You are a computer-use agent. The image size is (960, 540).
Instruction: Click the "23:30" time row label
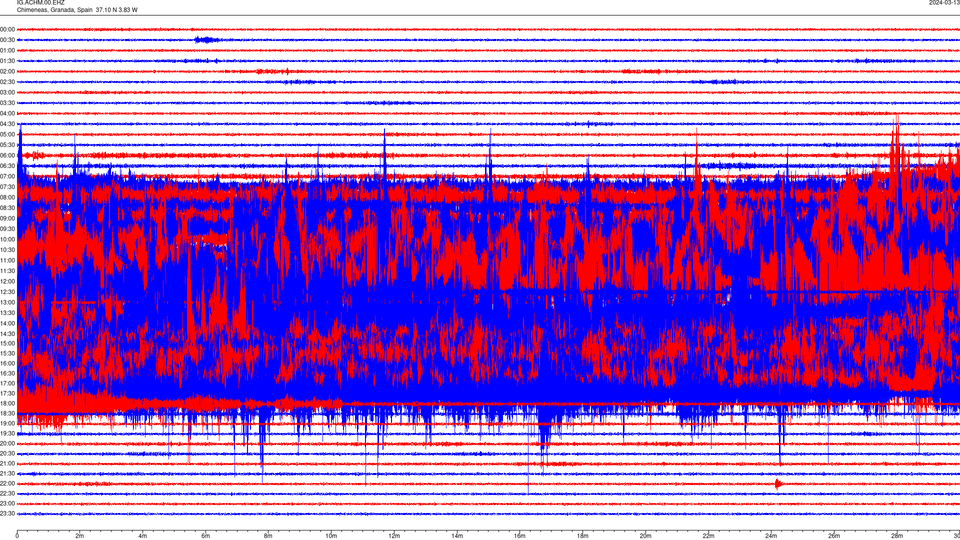coord(7,514)
